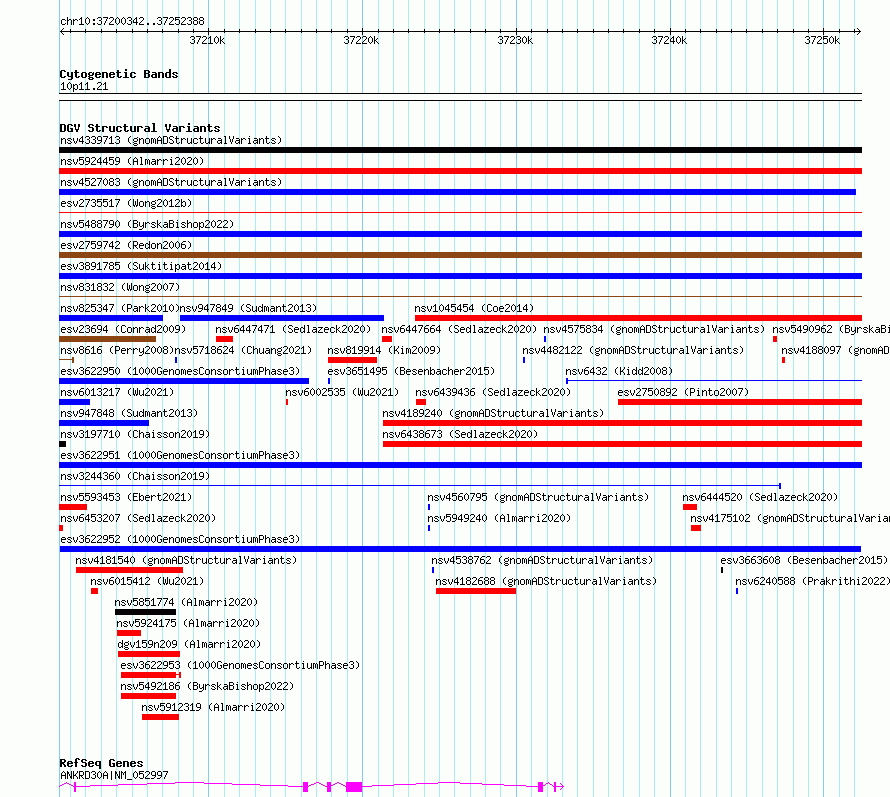Click nsv6439436 (Sedlazeck2020) label
This screenshot has height=797, width=890.
pos(493,392)
